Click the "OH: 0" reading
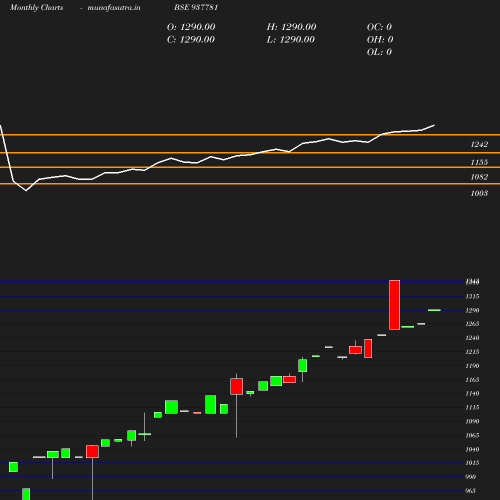 (x=380, y=39)
